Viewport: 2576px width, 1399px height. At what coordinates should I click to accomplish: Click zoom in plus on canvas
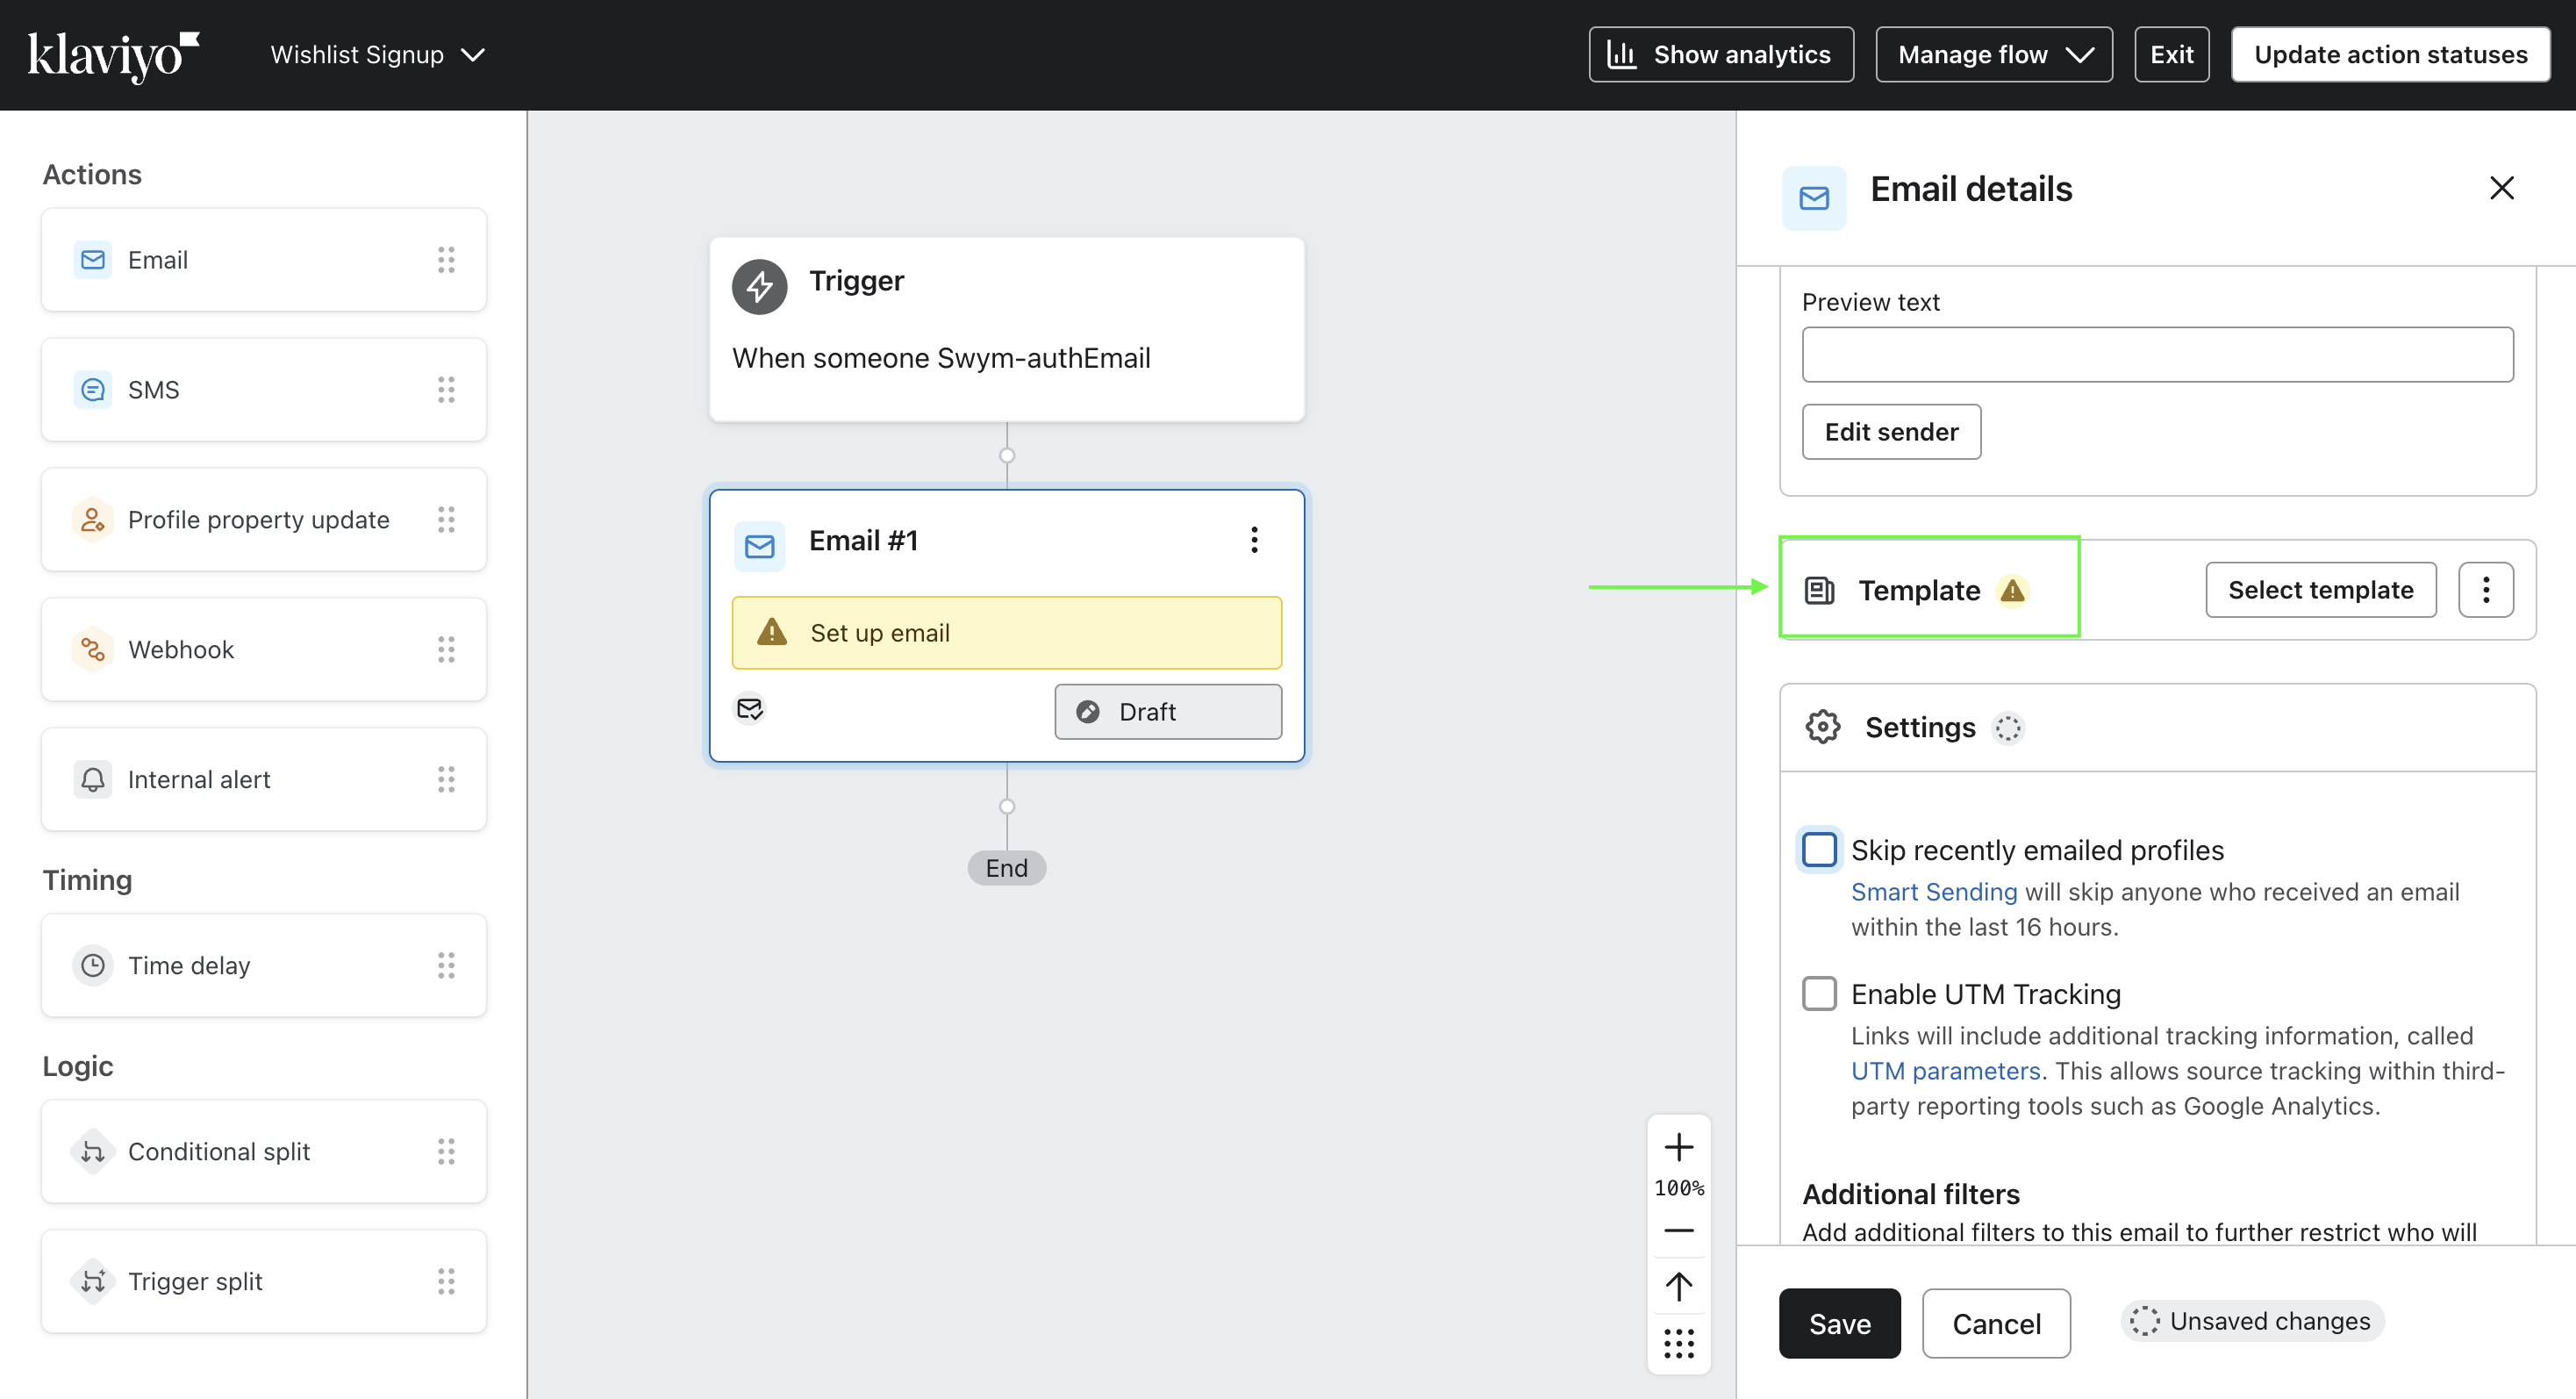coord(1678,1146)
